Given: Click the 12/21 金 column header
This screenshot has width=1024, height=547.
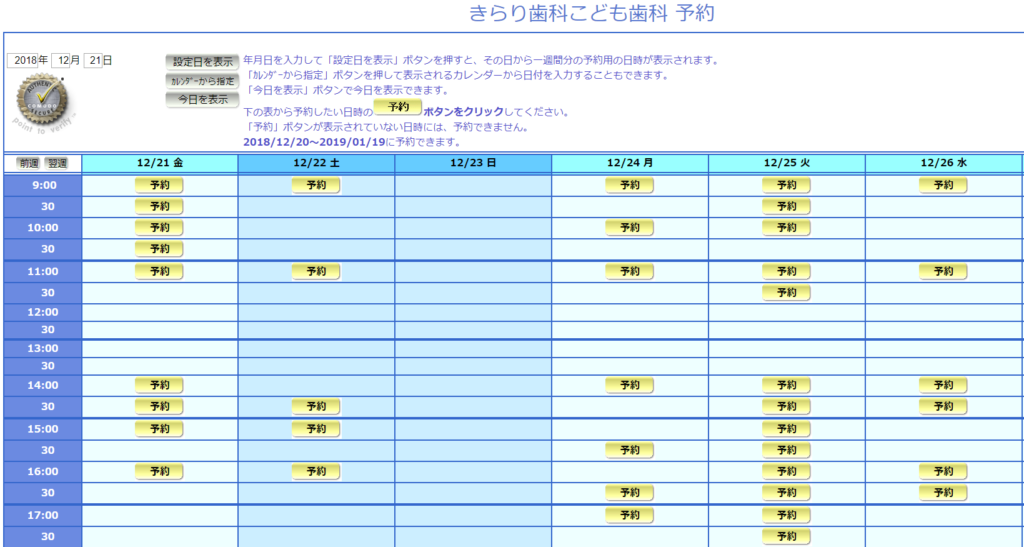Looking at the screenshot, I should pyautogui.click(x=160, y=163).
